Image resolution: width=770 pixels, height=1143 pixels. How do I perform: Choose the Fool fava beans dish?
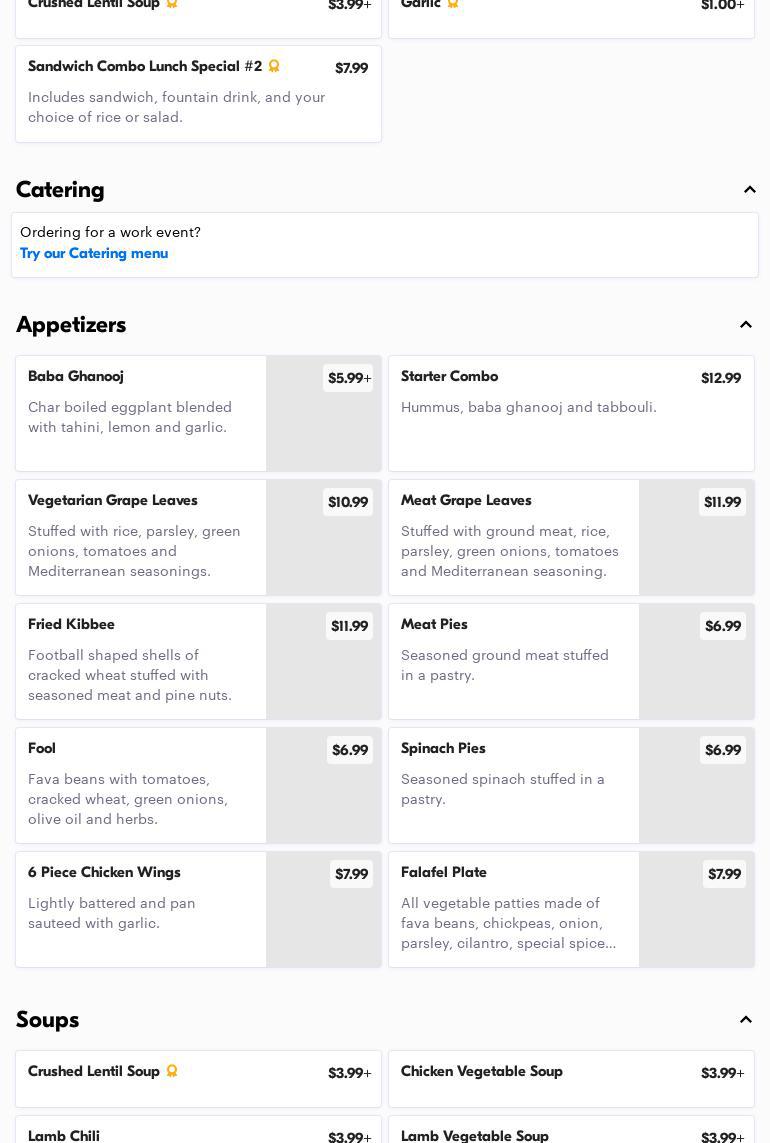140,785
